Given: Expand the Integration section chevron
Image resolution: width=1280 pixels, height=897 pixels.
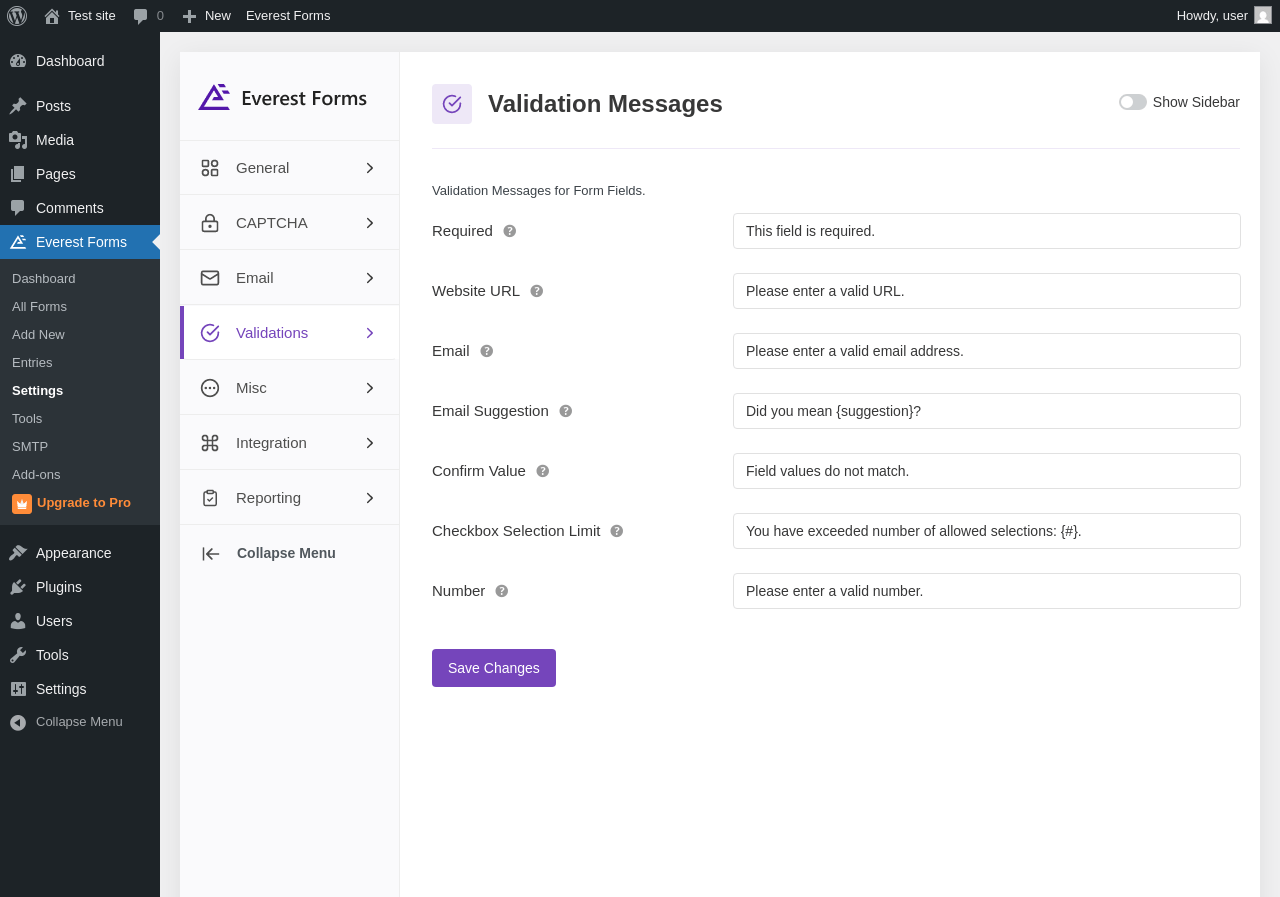Looking at the screenshot, I should [x=369, y=443].
